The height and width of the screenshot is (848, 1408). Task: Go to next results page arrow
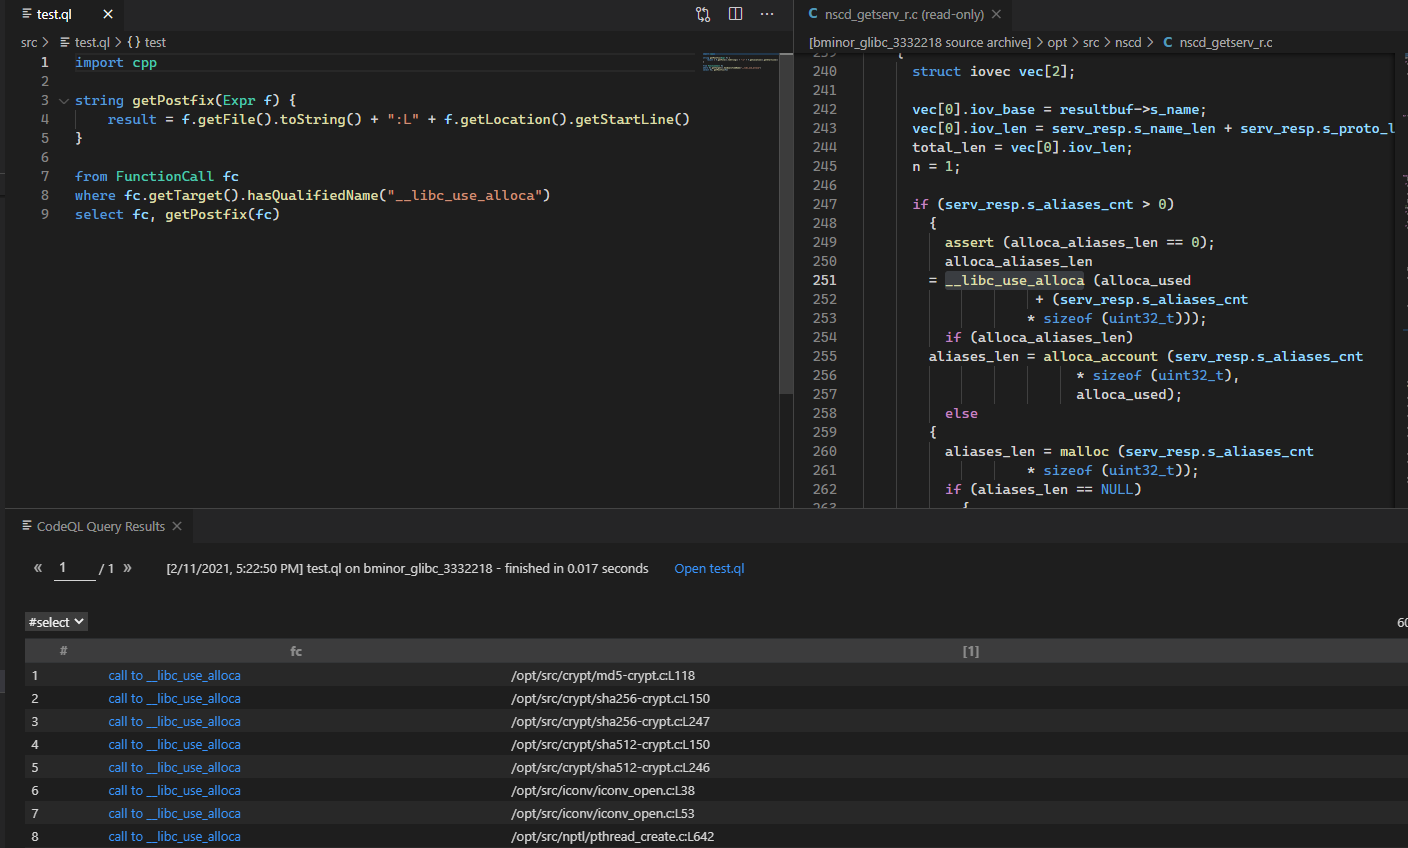pyautogui.click(x=127, y=568)
